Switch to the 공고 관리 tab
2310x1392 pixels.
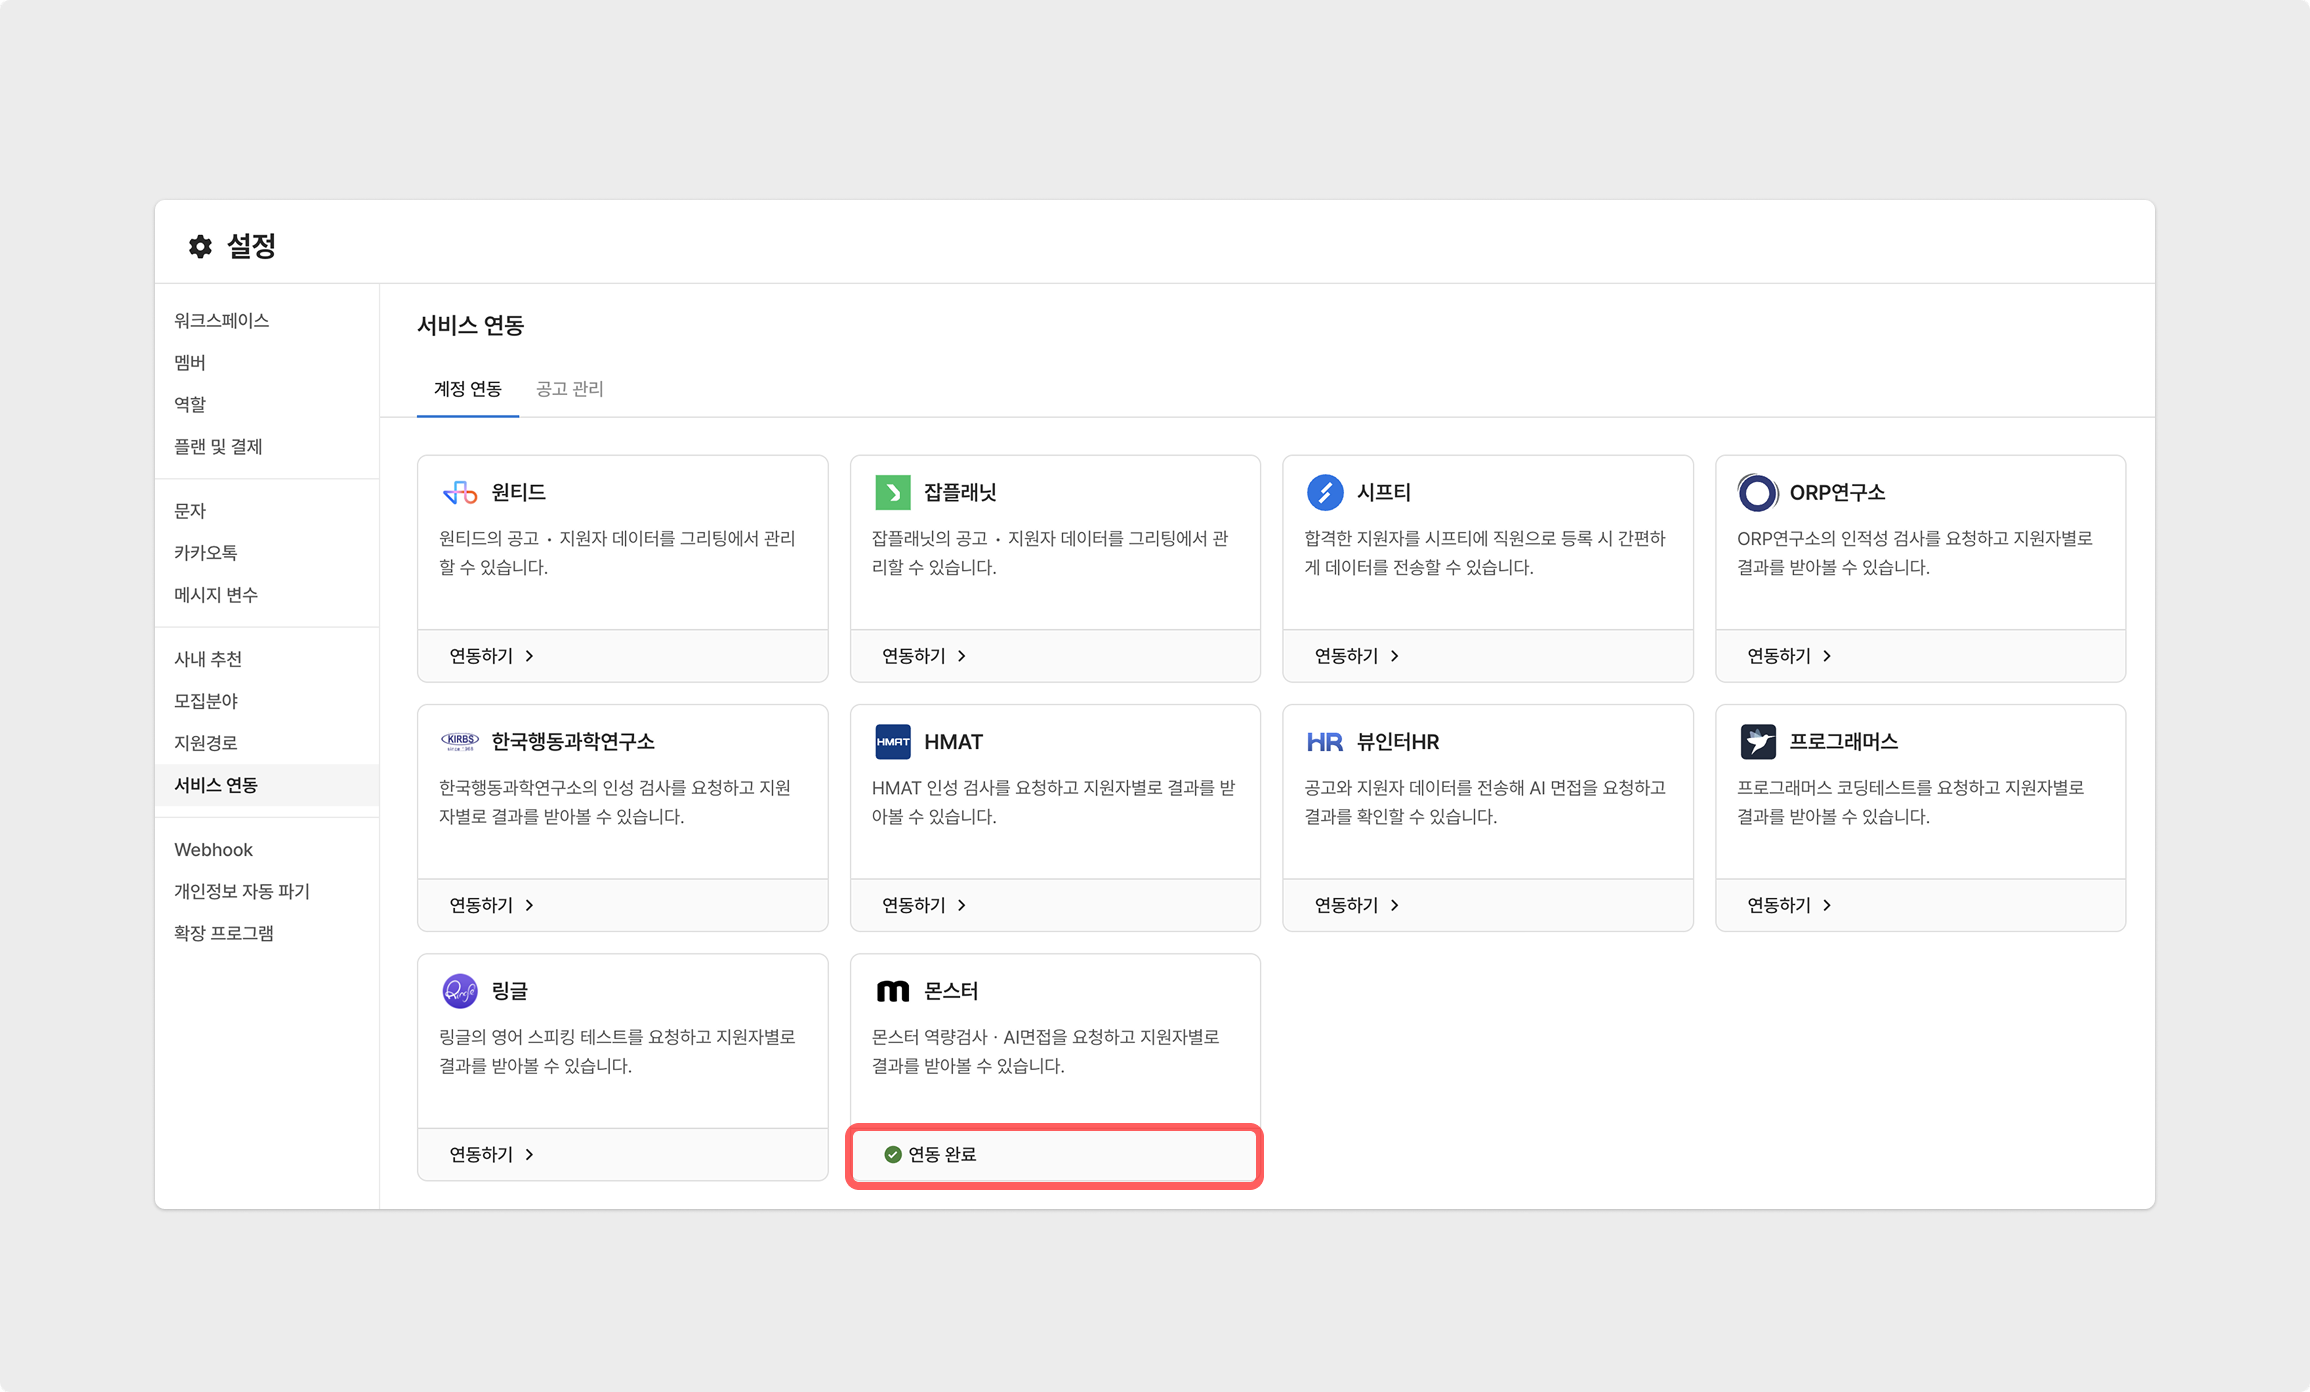pos(569,389)
